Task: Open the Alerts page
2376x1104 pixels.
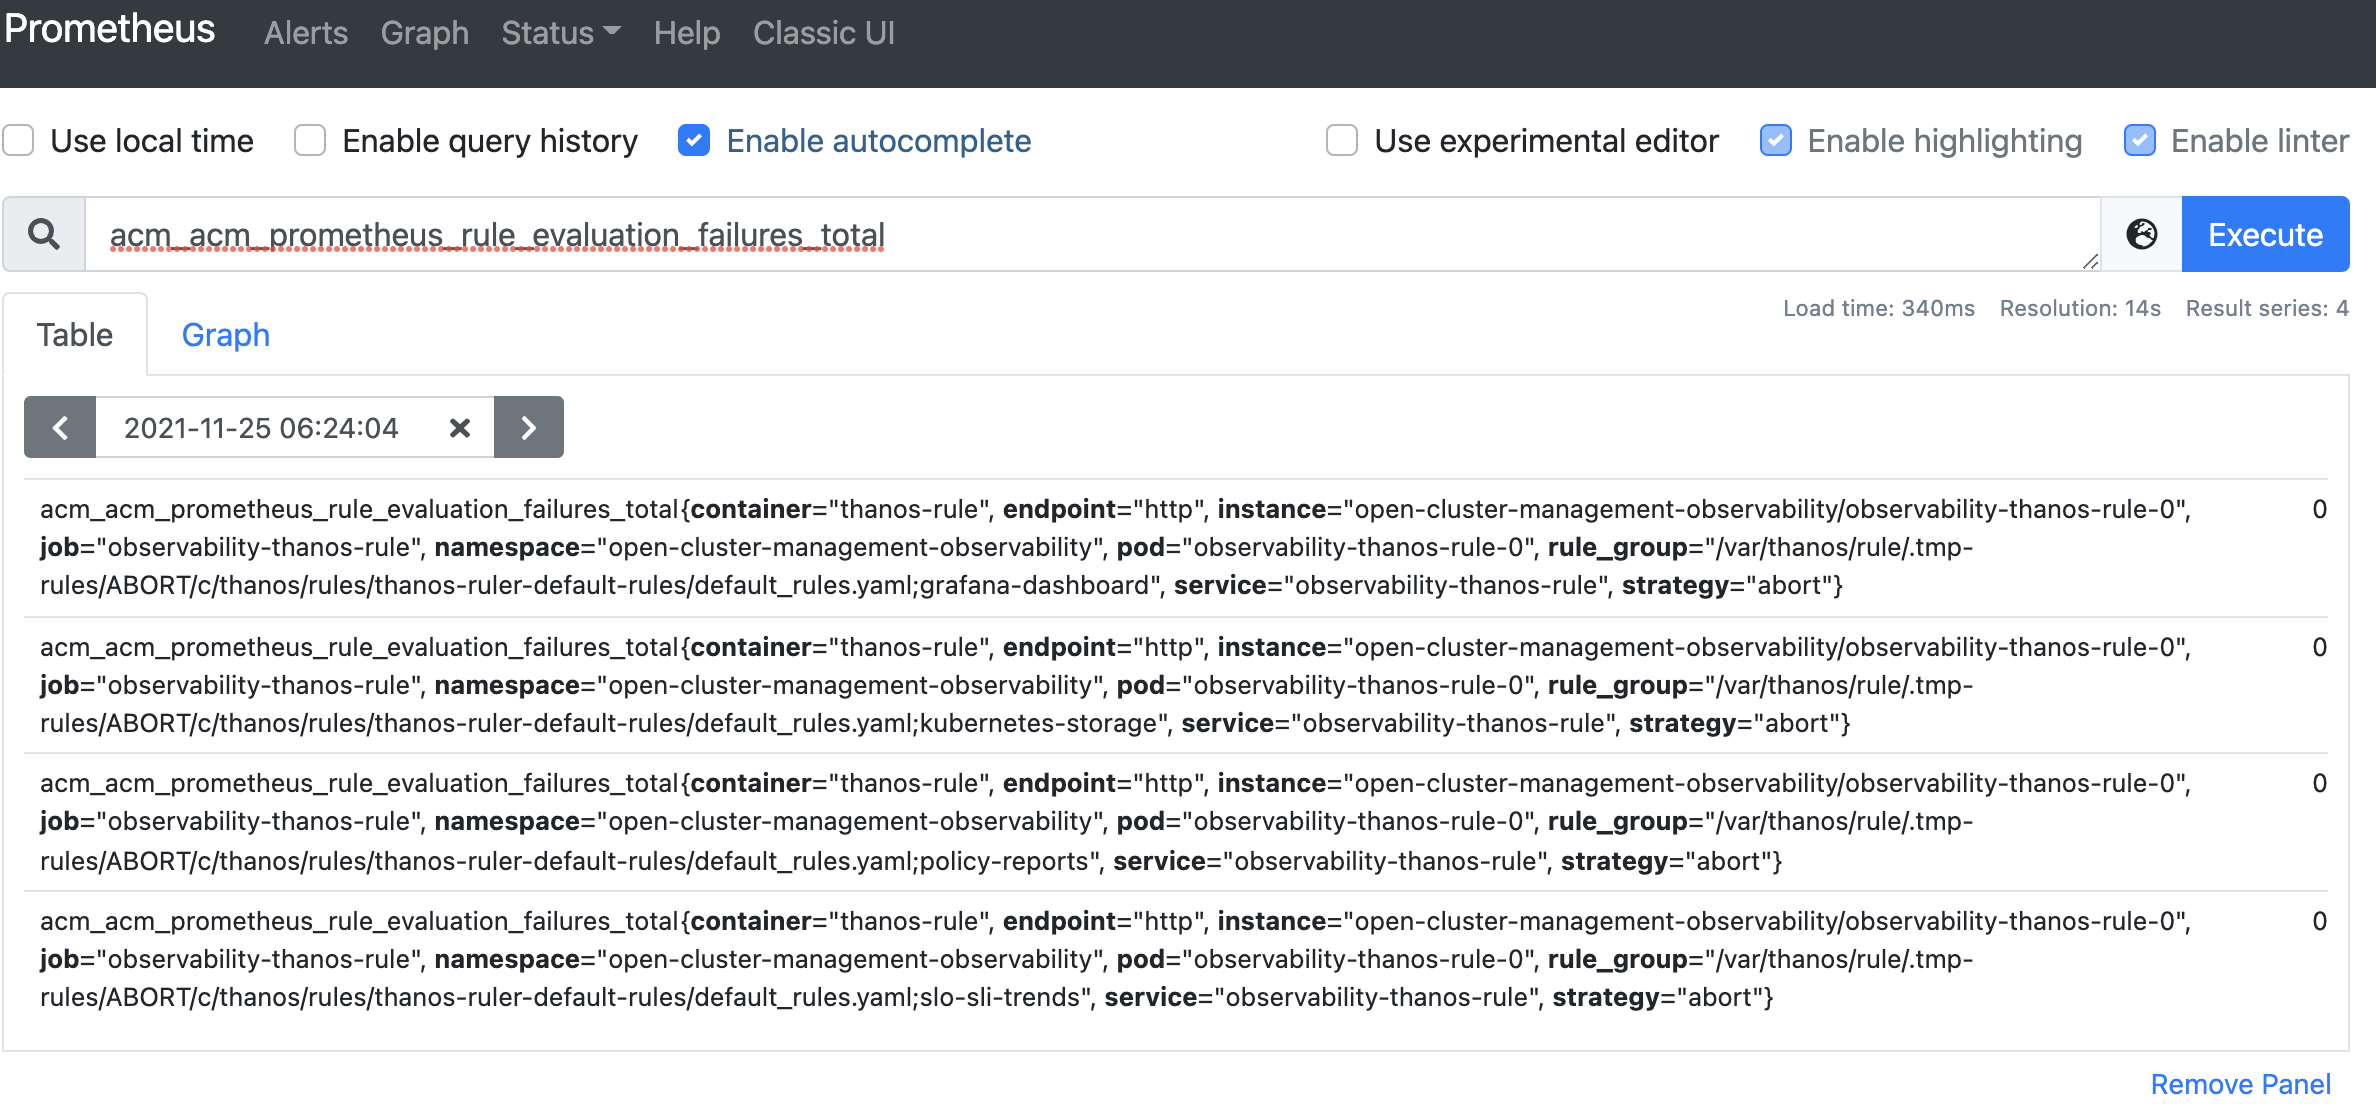Action: [305, 33]
